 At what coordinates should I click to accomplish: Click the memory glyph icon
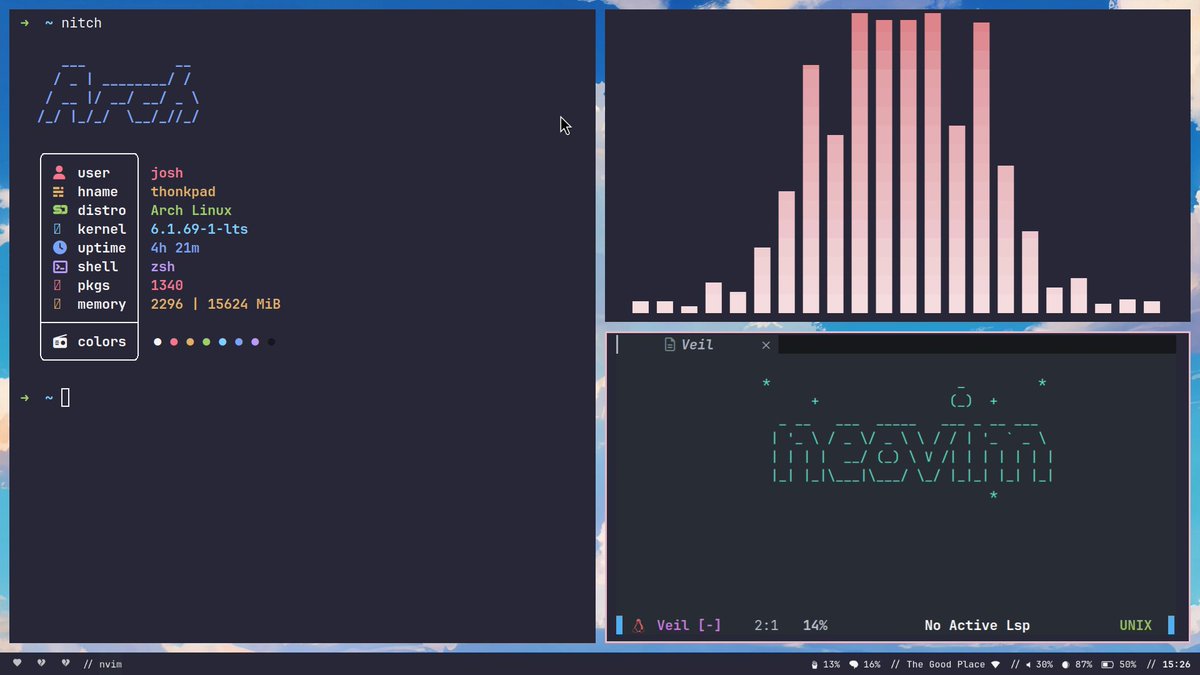coord(57,304)
